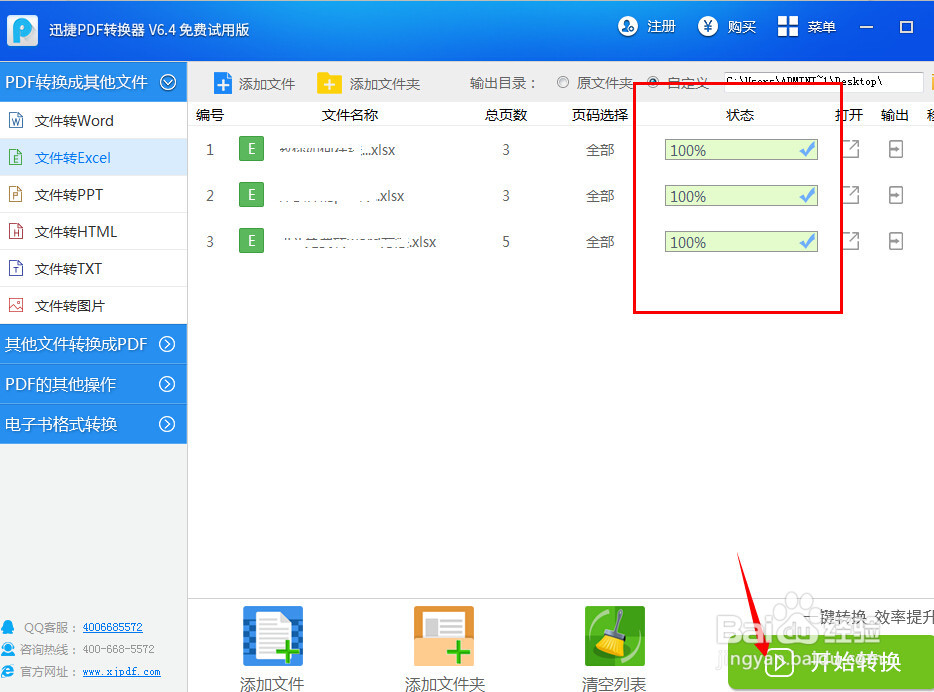Click the page count 5 in row 3

tap(506, 241)
